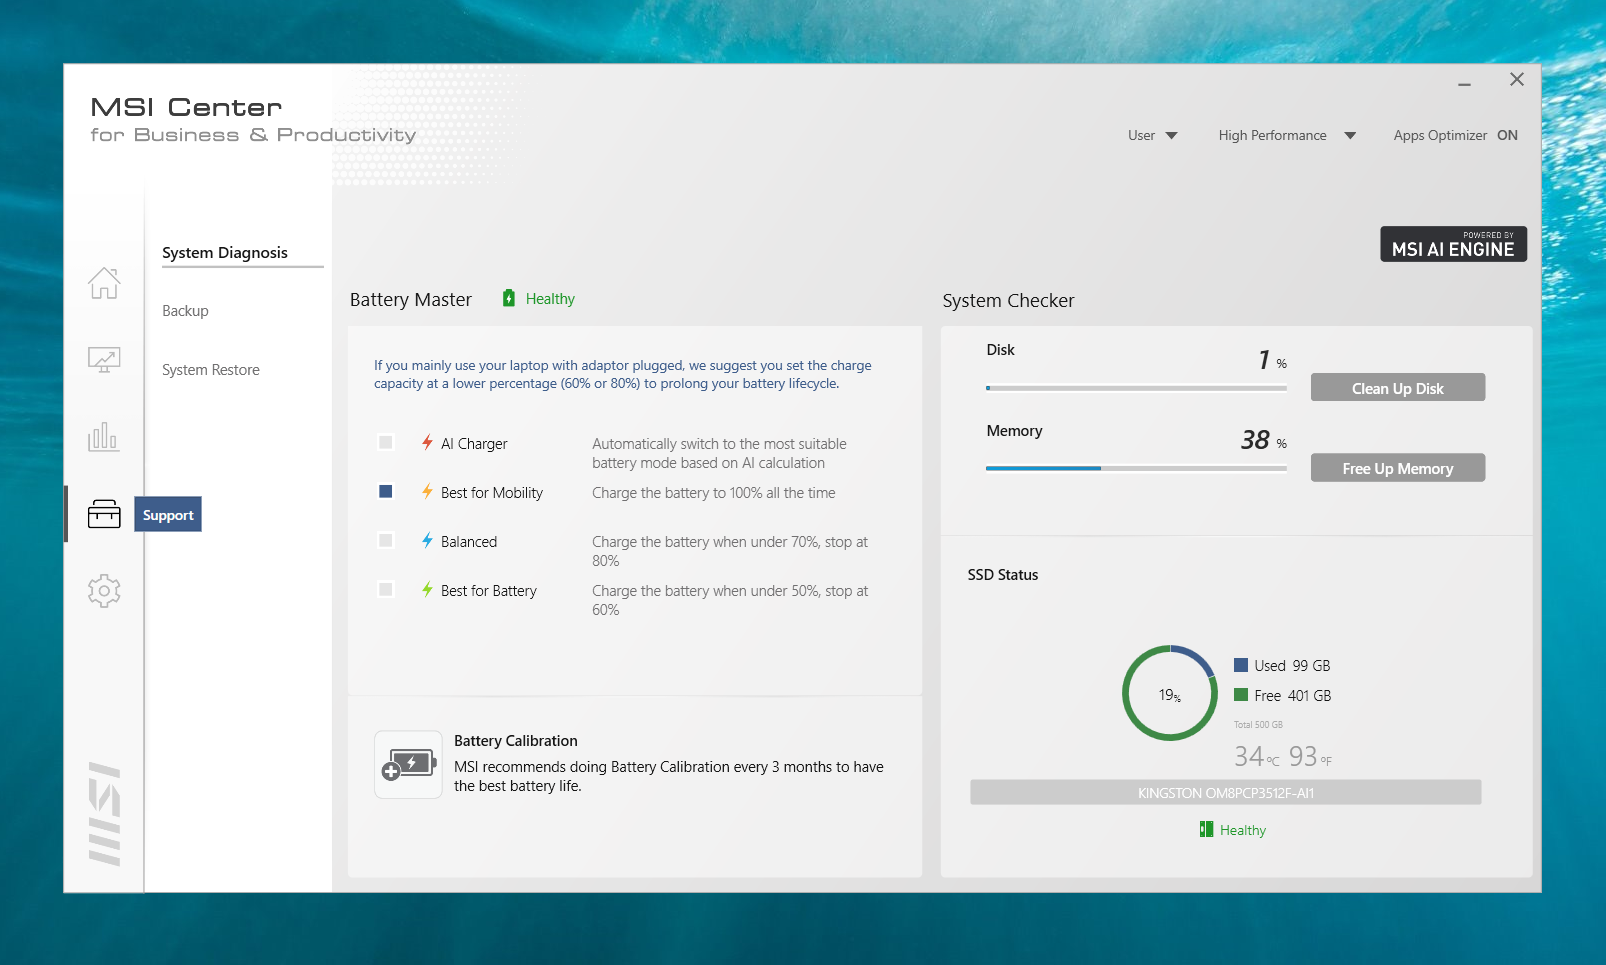This screenshot has width=1606, height=965.
Task: Click the Disk 1 % value
Action: coord(1272,360)
